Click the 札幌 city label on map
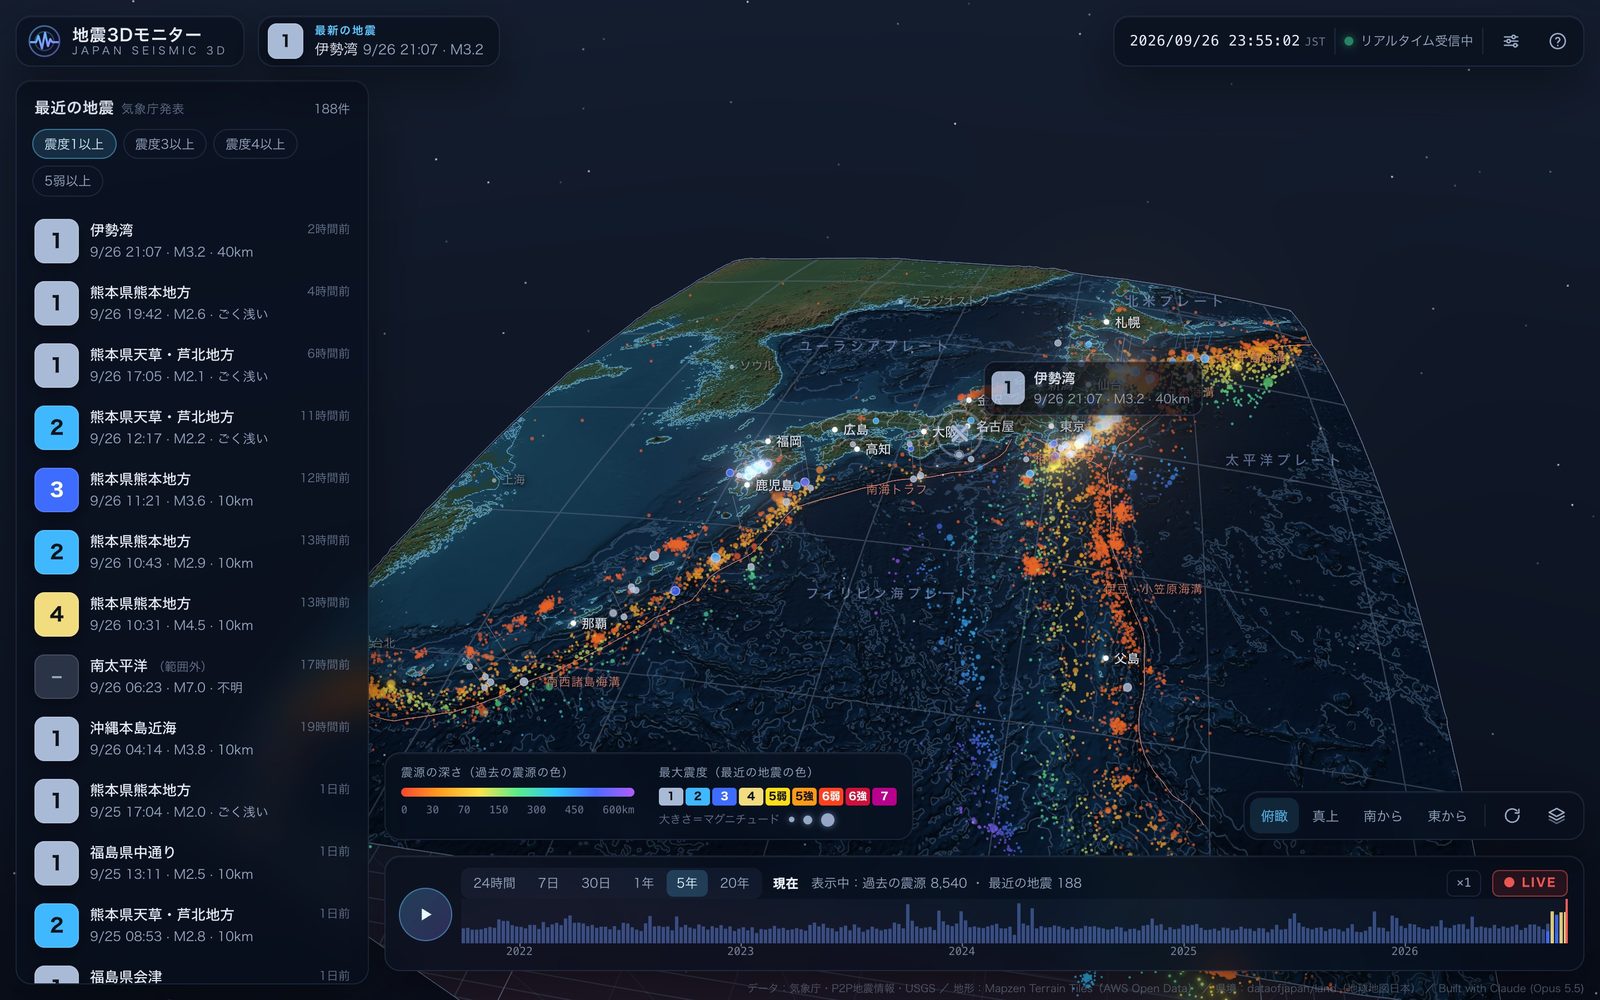Screen dimensions: 1600x1000 pyautogui.click(x=1127, y=322)
